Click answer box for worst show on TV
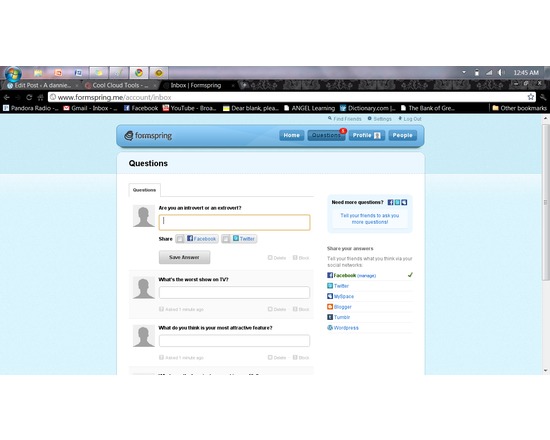 [234, 293]
